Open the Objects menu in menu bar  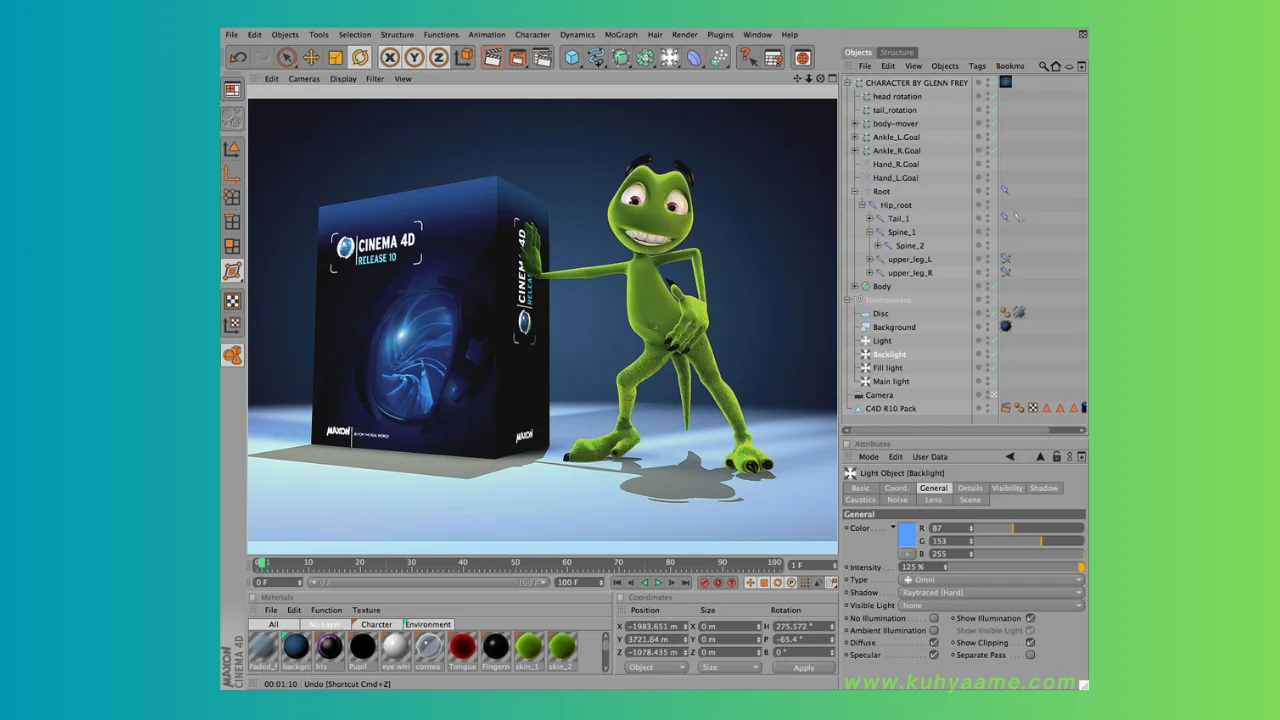pos(285,35)
